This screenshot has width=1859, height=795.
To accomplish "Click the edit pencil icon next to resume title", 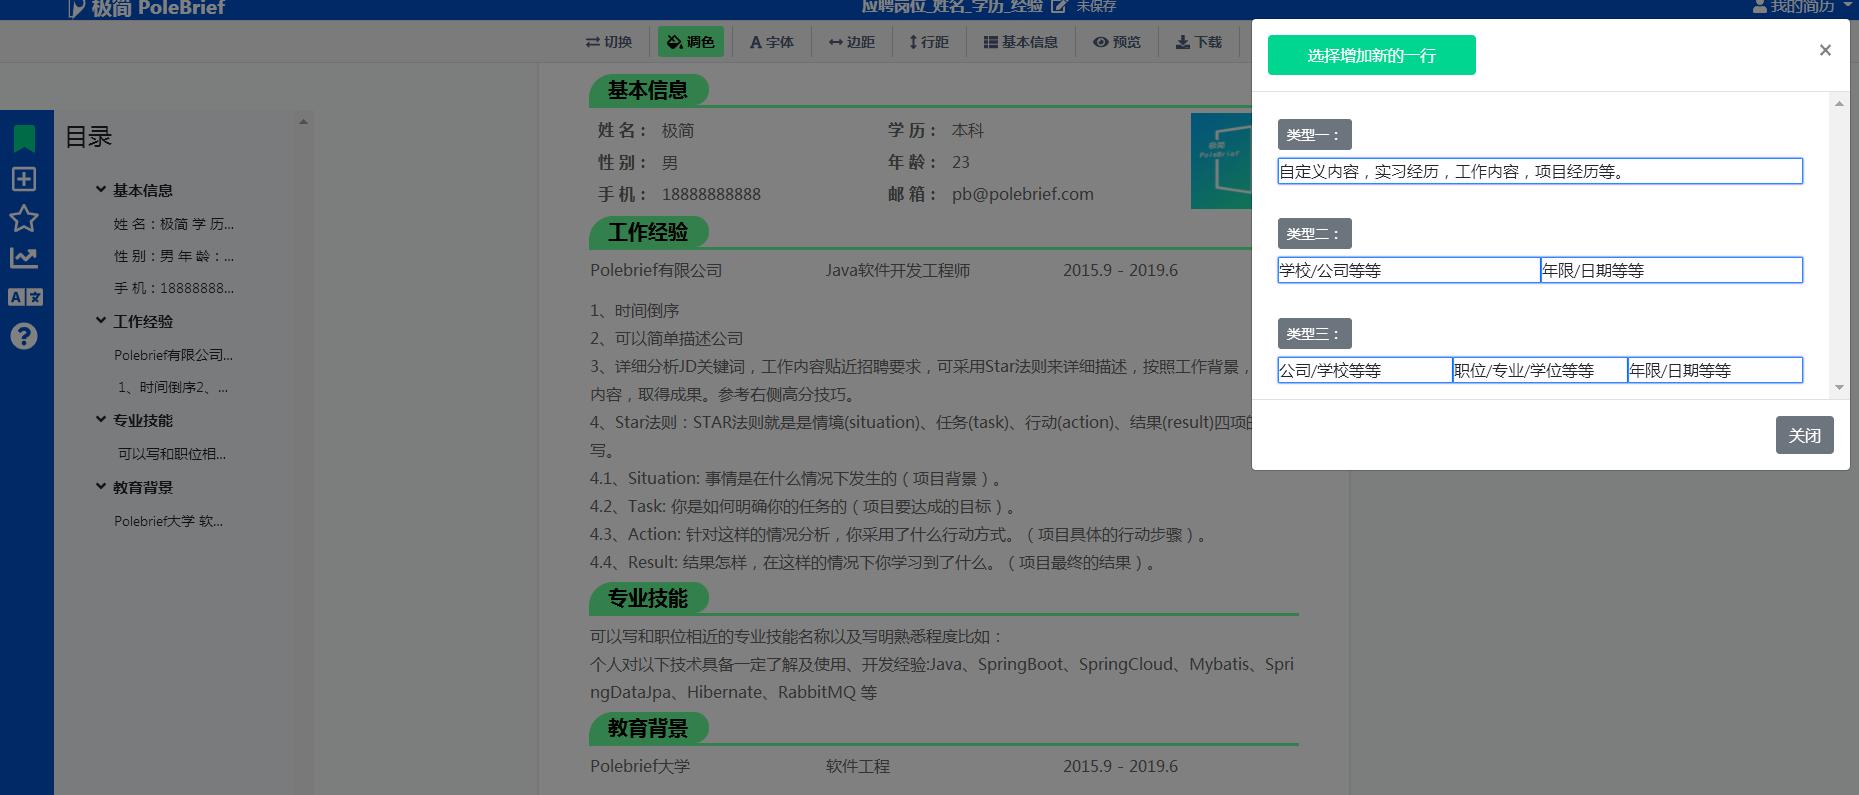I will coord(1059,7).
